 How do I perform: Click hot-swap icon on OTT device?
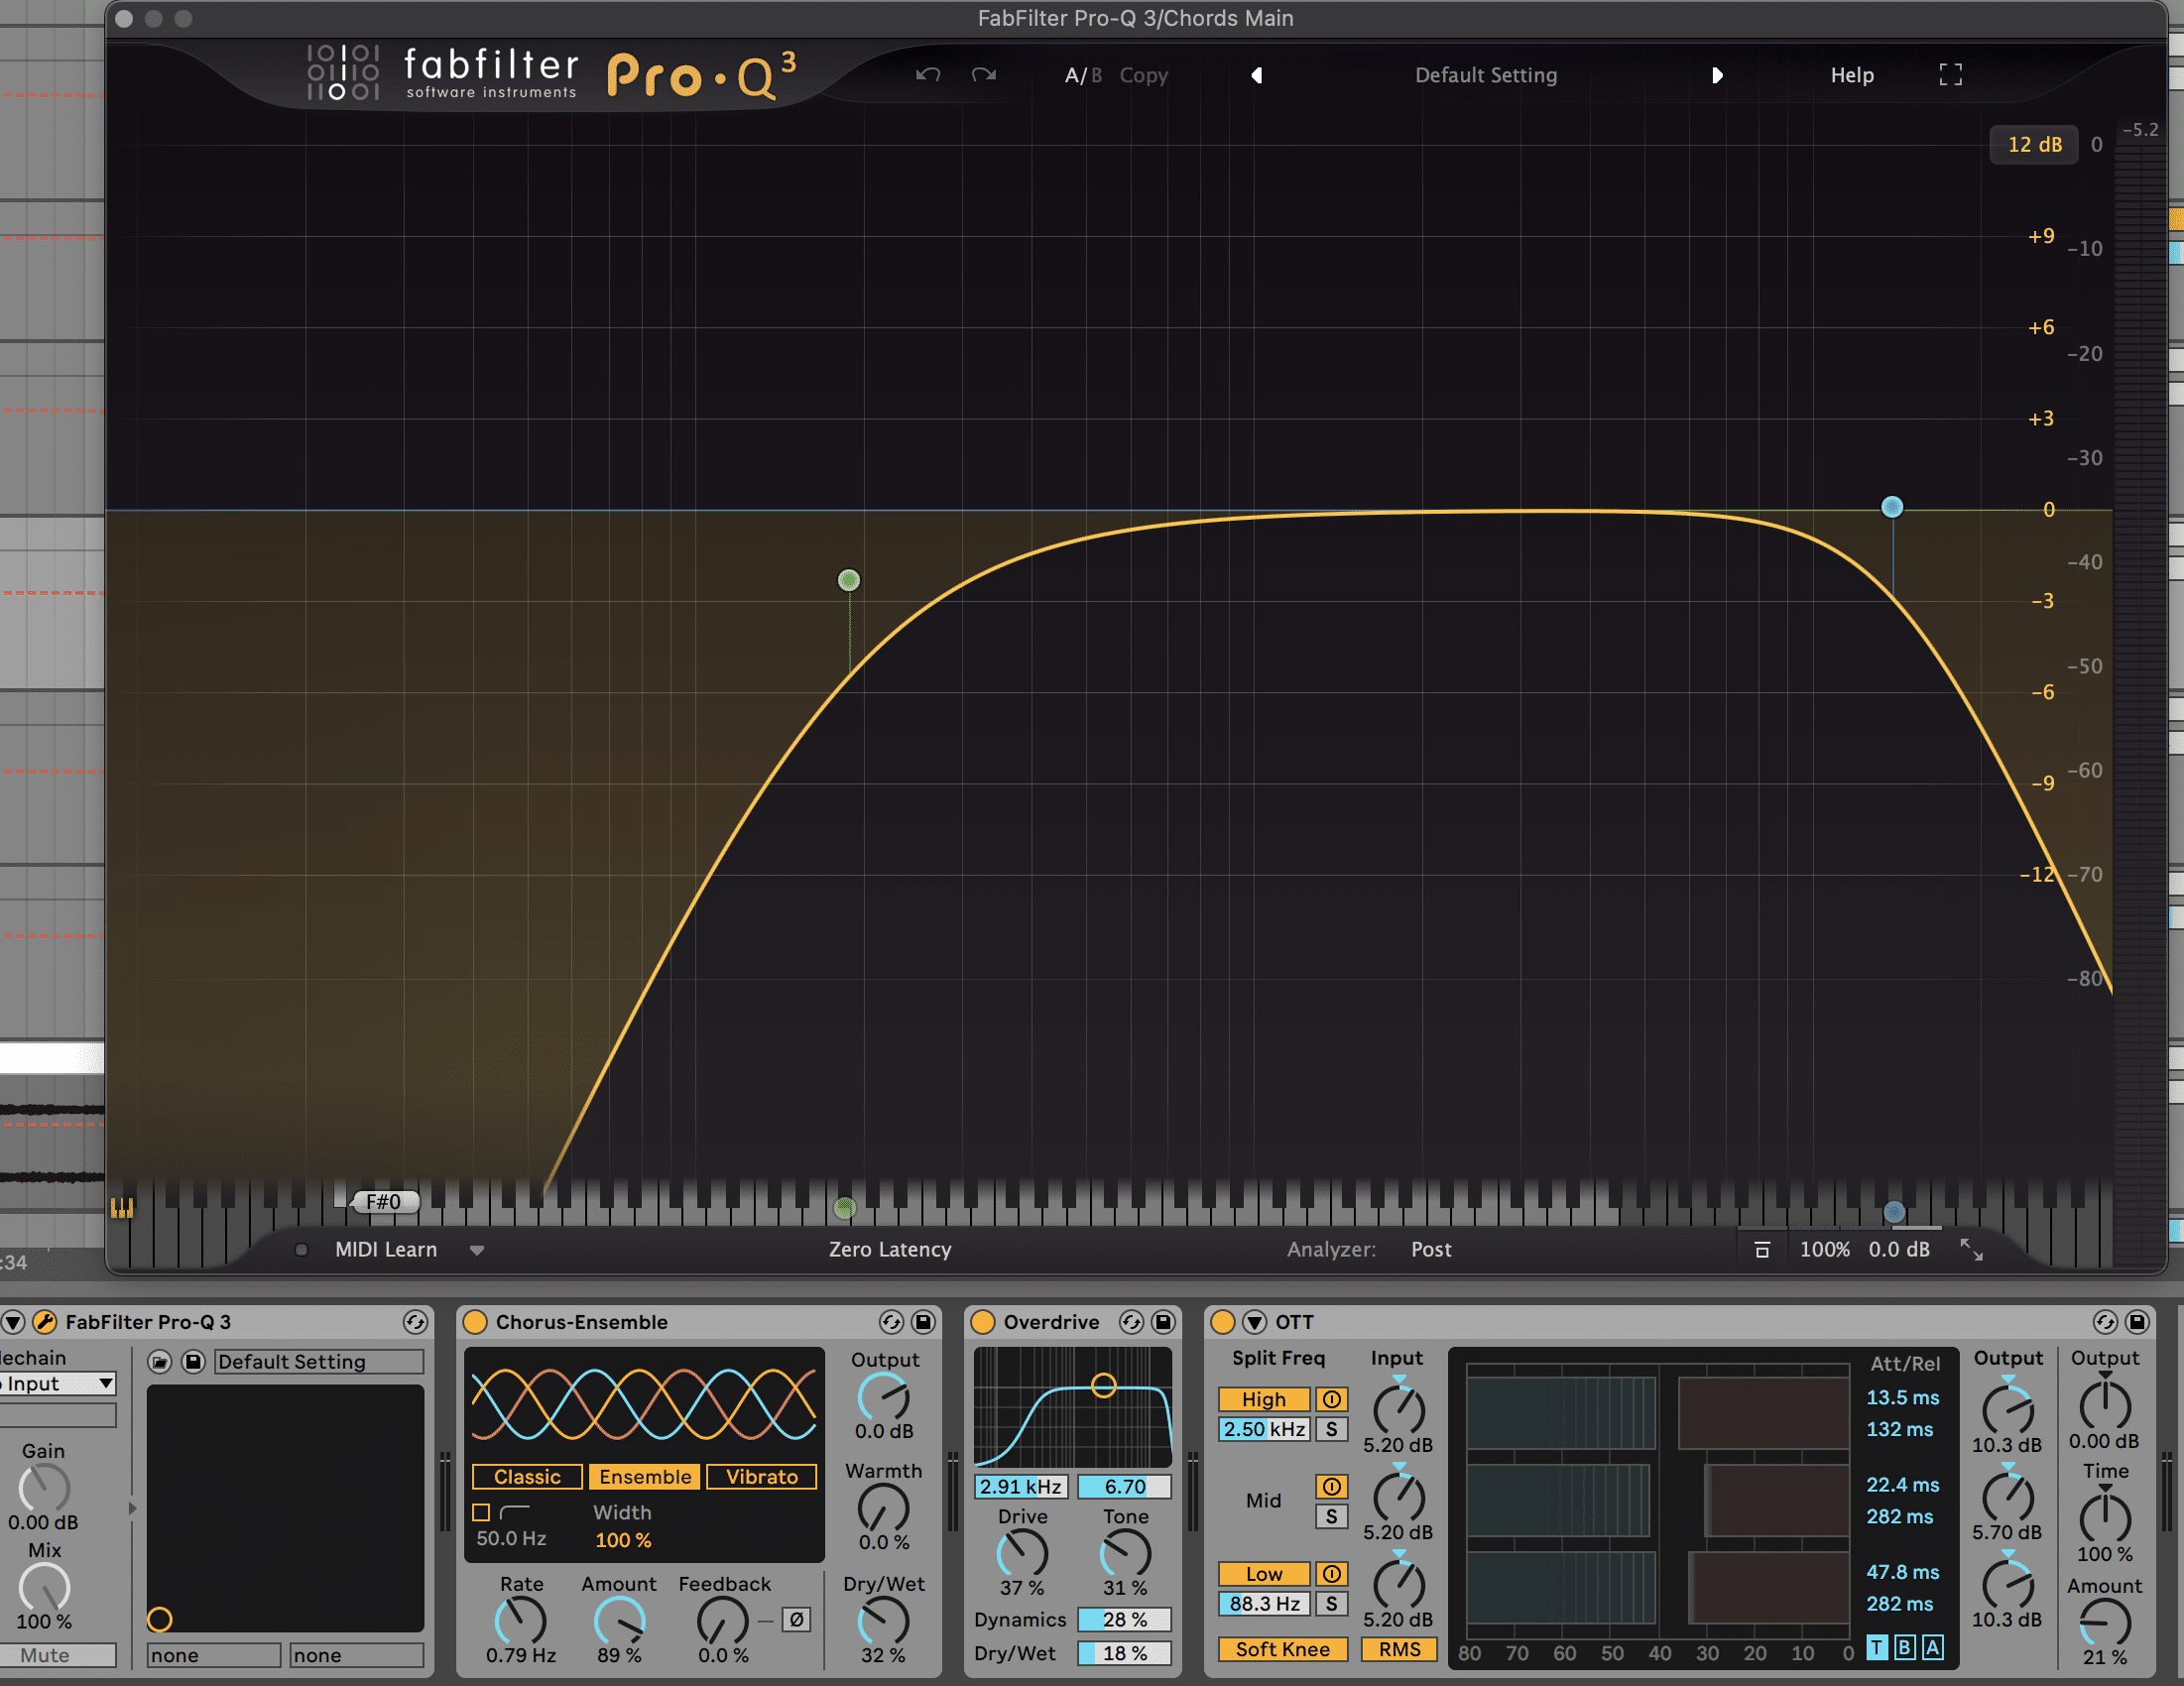[x=2105, y=1322]
